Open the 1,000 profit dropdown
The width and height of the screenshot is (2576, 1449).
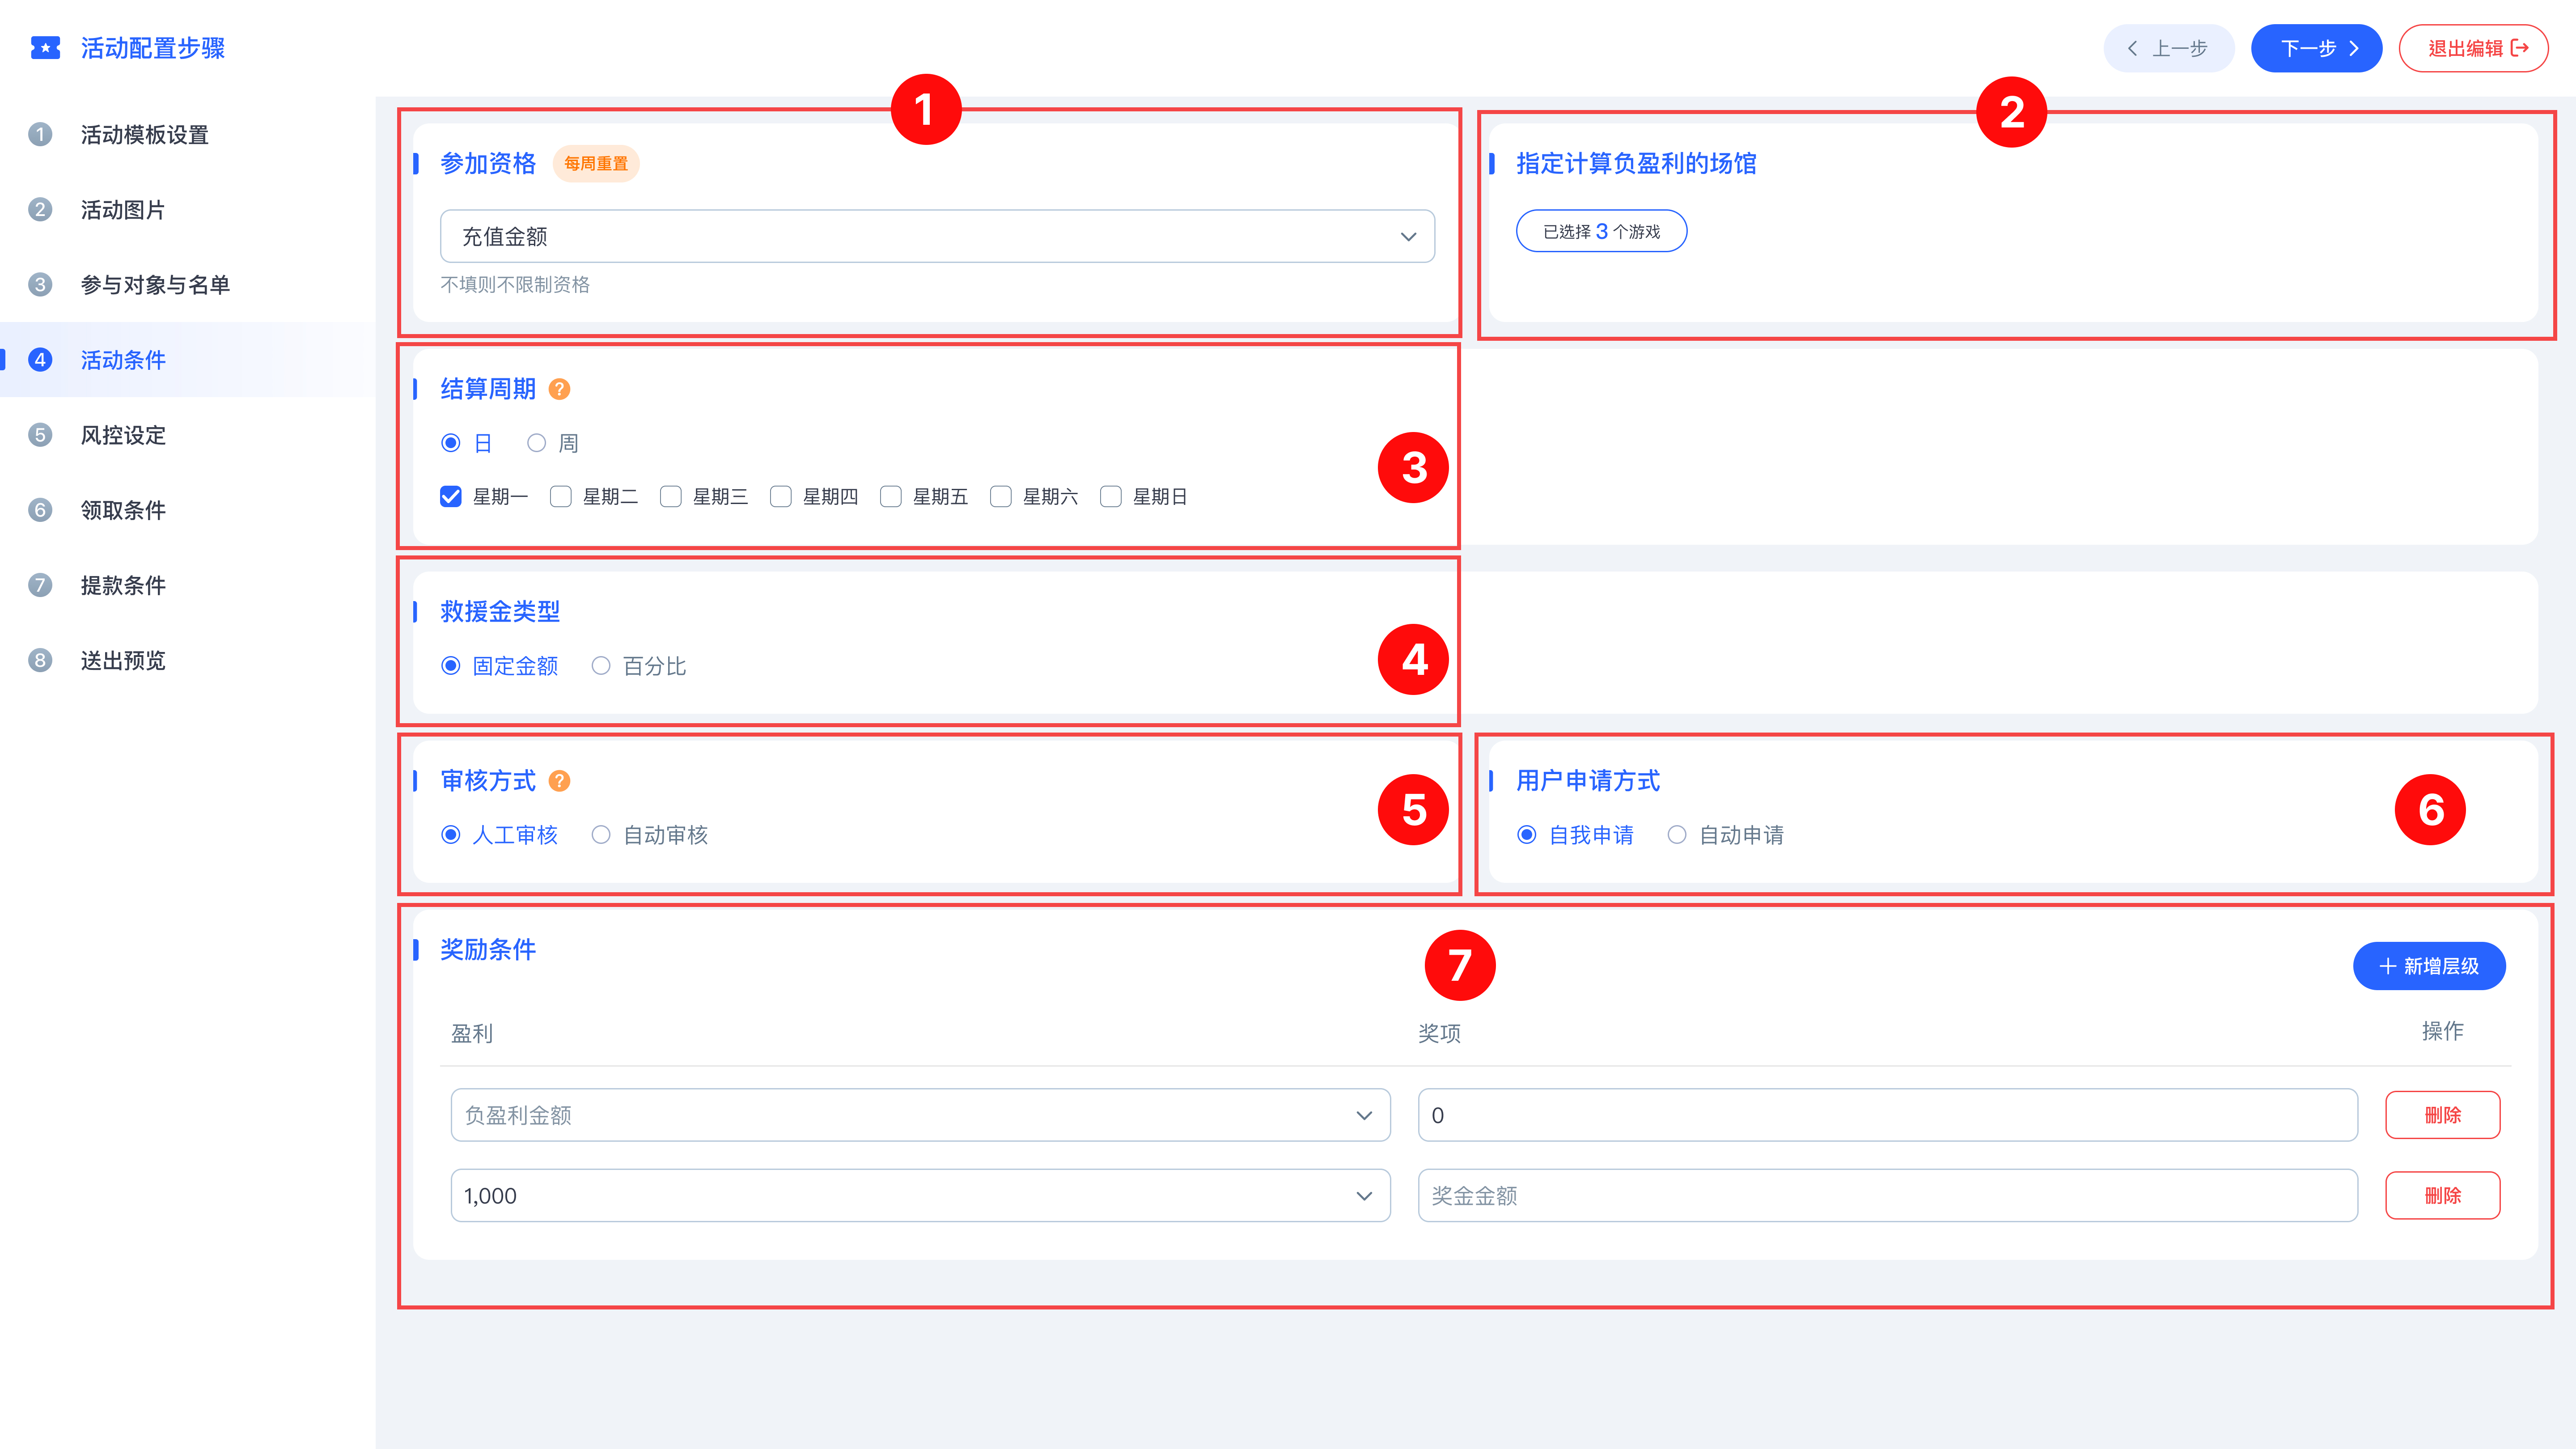coord(920,1196)
